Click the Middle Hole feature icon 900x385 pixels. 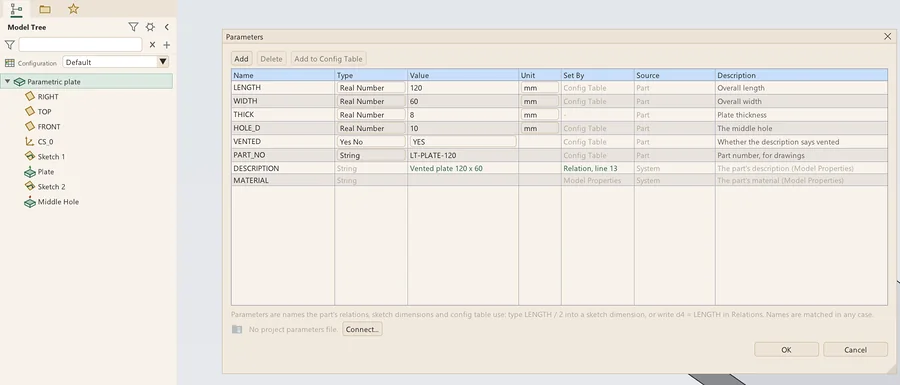pyautogui.click(x=30, y=201)
